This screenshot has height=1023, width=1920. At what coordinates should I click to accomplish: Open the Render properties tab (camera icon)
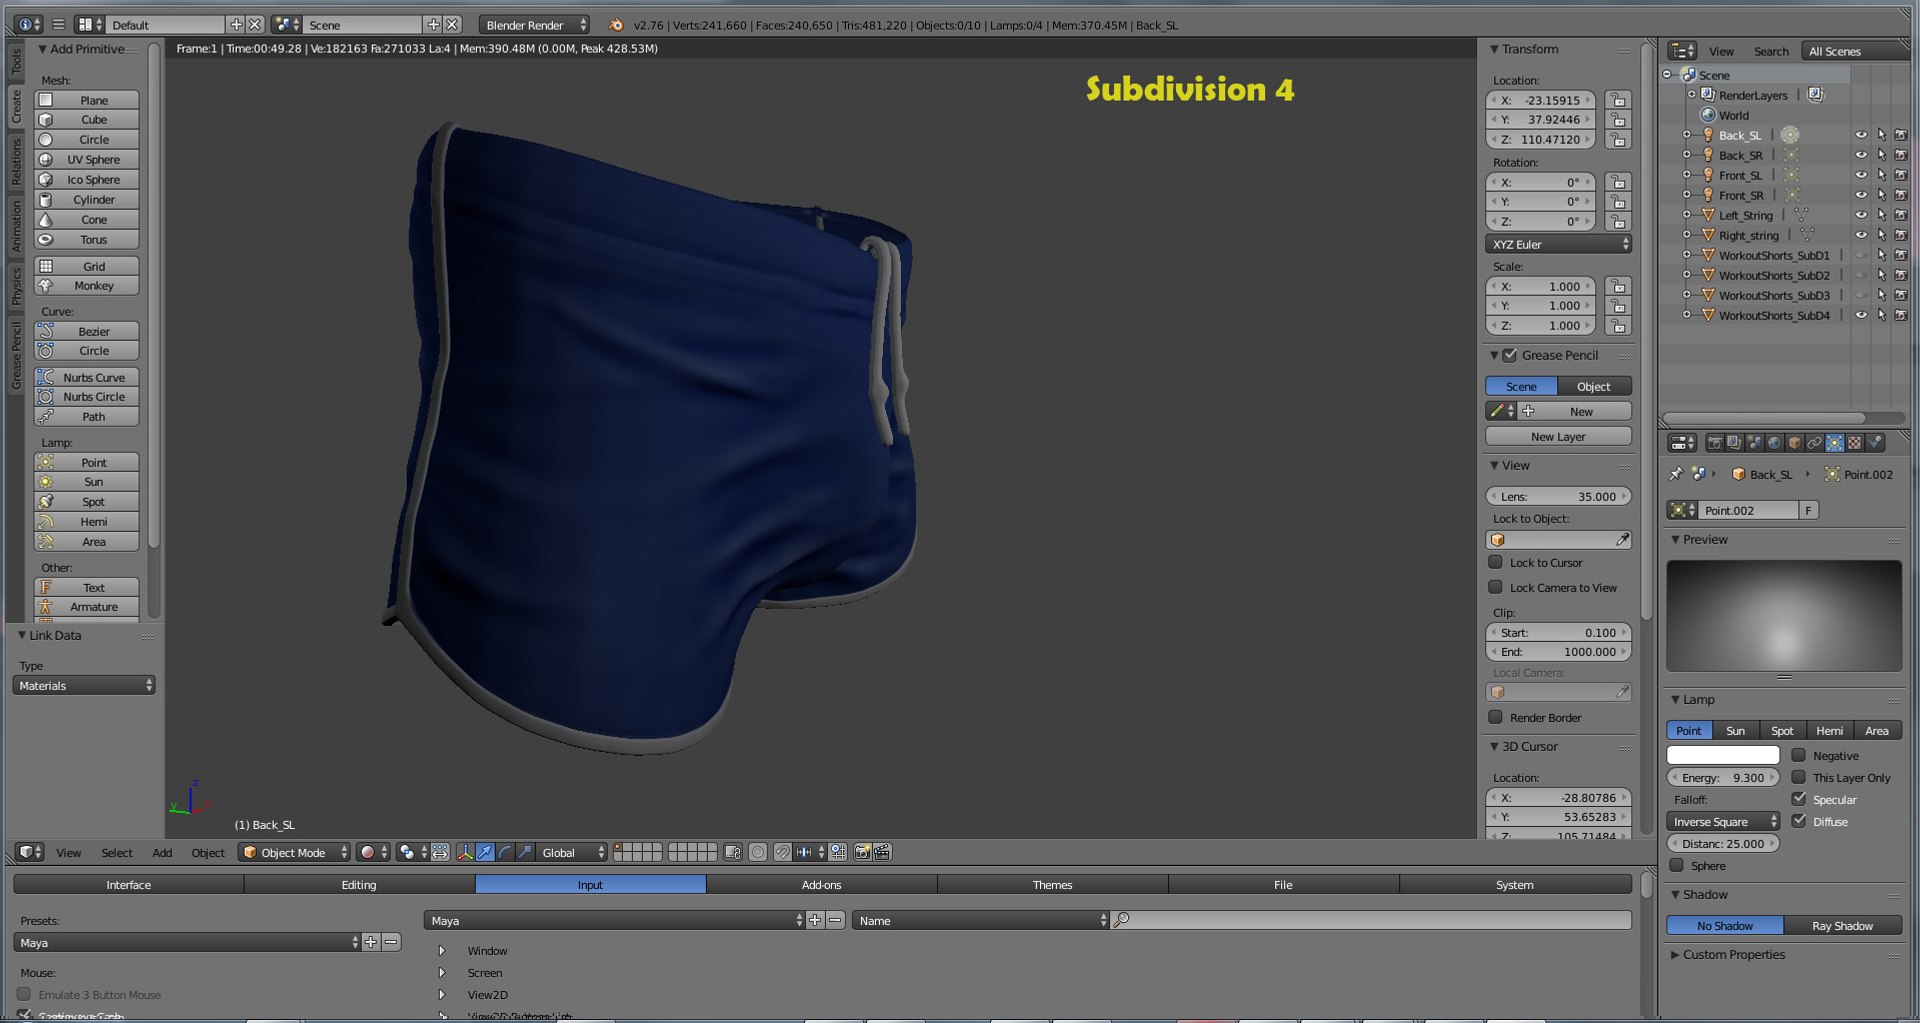[1714, 443]
